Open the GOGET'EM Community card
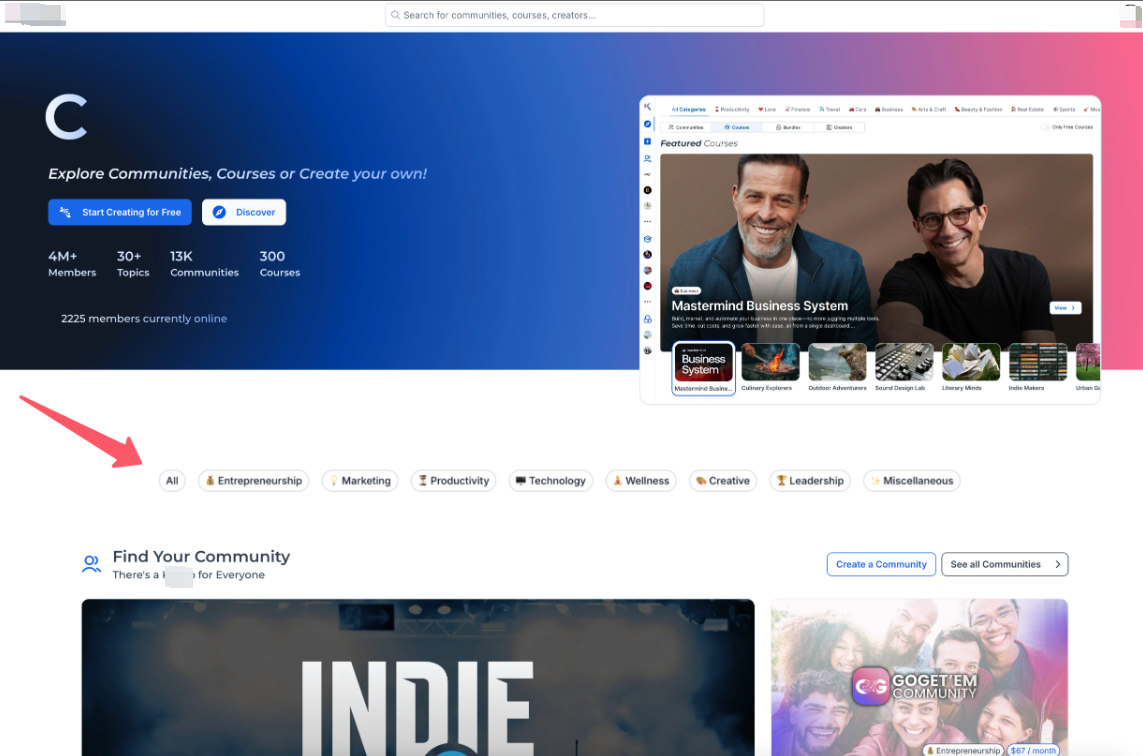Viewport: 1143px width, 756px height. pos(919,677)
